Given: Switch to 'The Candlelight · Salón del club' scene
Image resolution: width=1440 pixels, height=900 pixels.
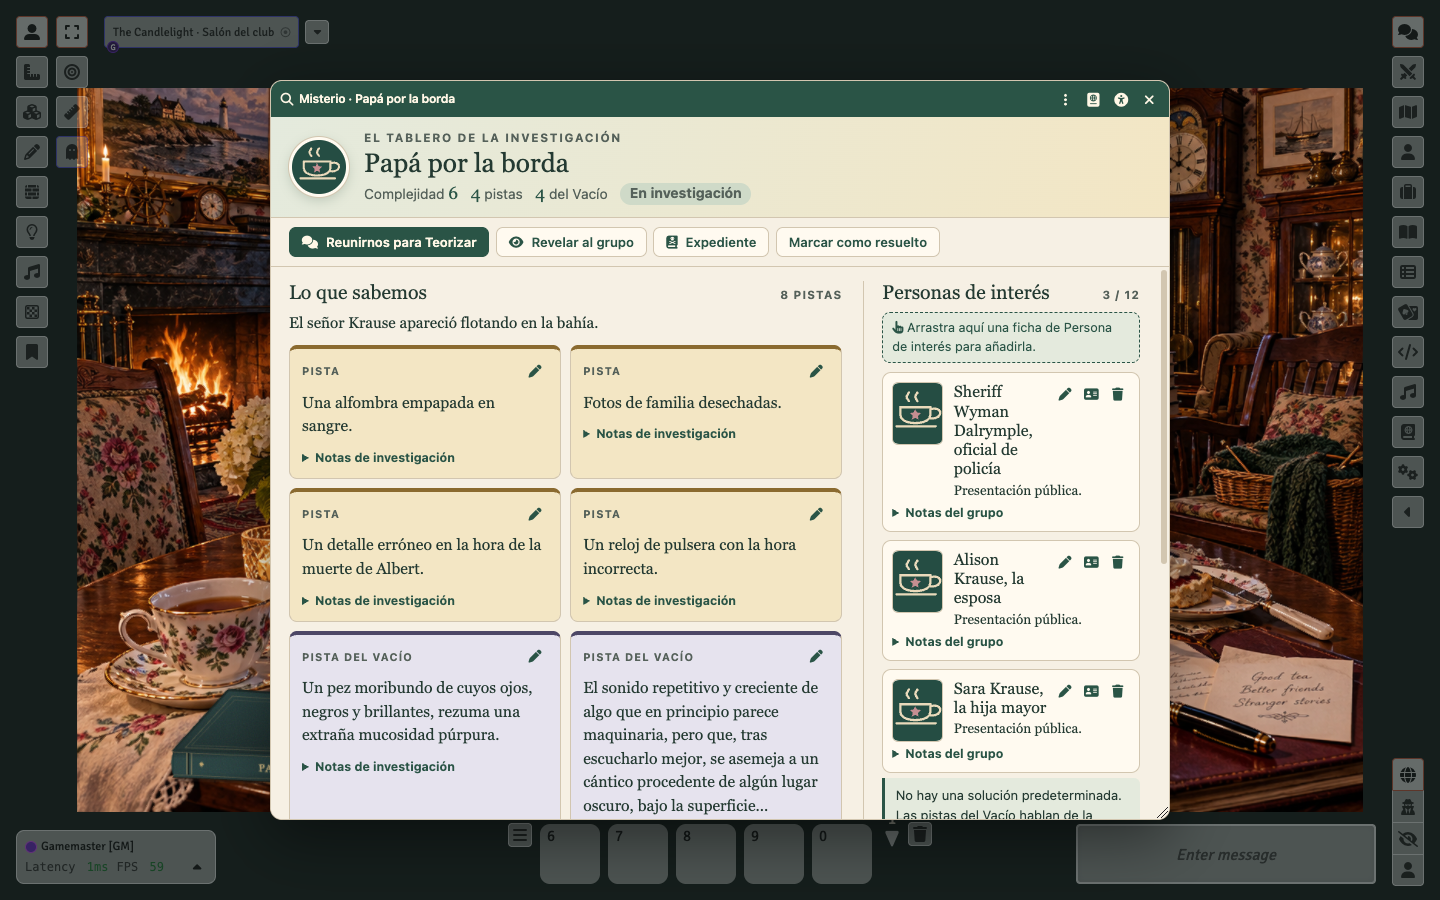Looking at the screenshot, I should [x=201, y=32].
